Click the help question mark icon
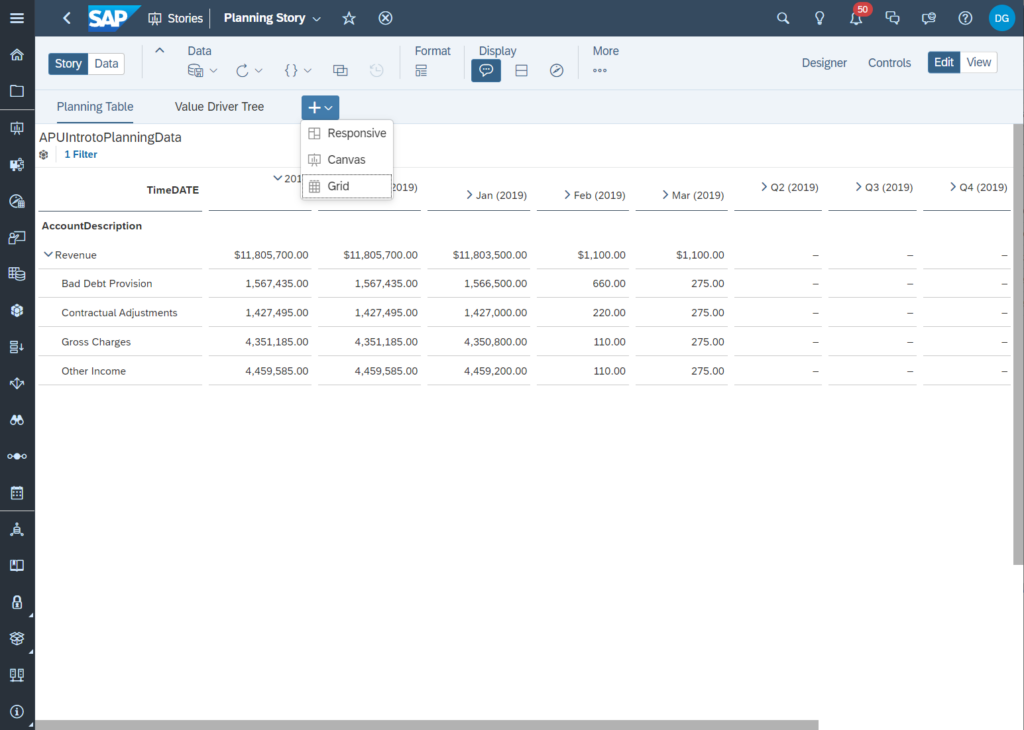The image size is (1024, 730). coord(965,18)
